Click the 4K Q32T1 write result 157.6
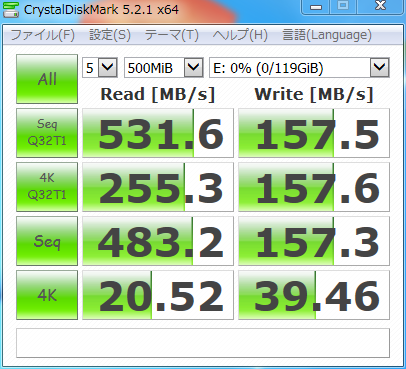Screen dimensions: 406x369 coord(314,187)
